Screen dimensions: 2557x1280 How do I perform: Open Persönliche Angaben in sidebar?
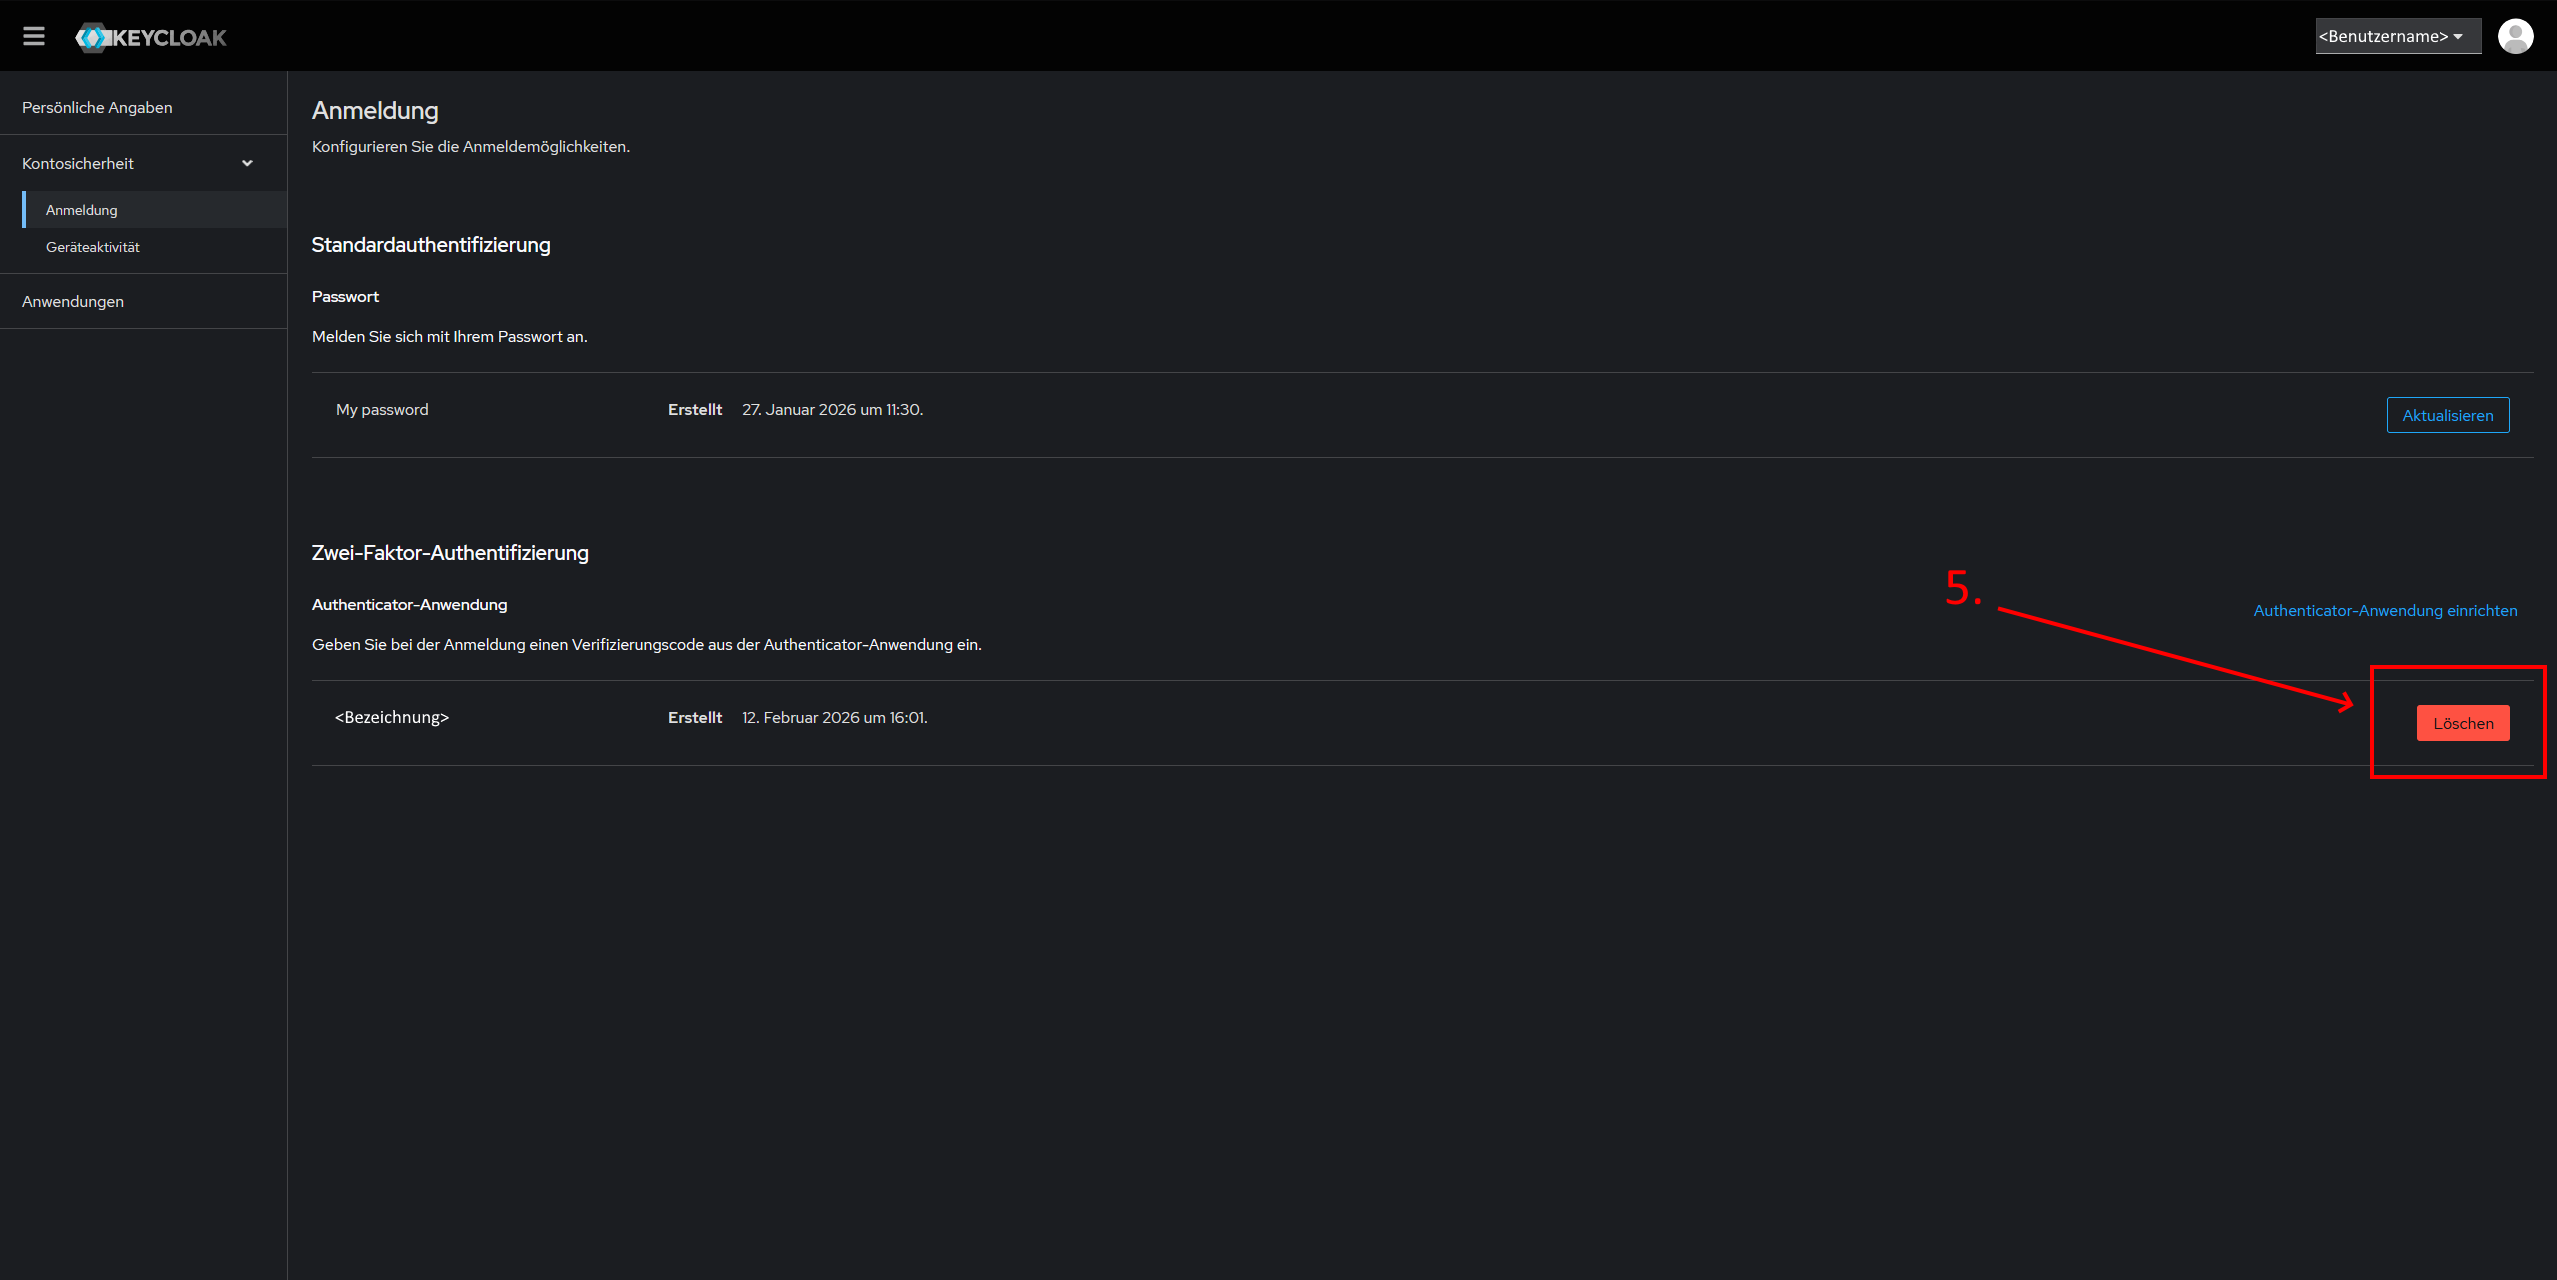point(97,107)
